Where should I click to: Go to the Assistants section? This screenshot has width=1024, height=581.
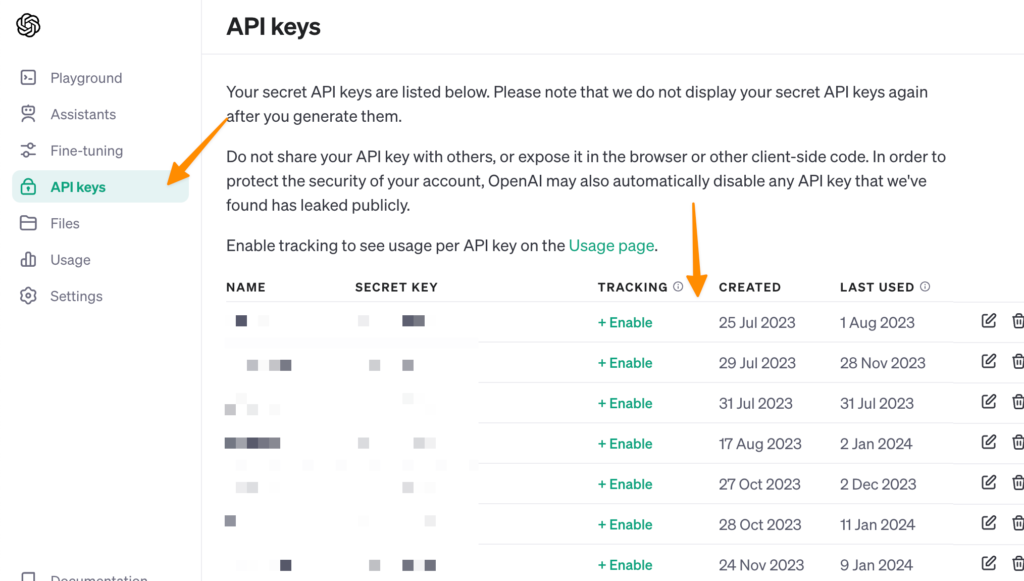pyautogui.click(x=83, y=114)
